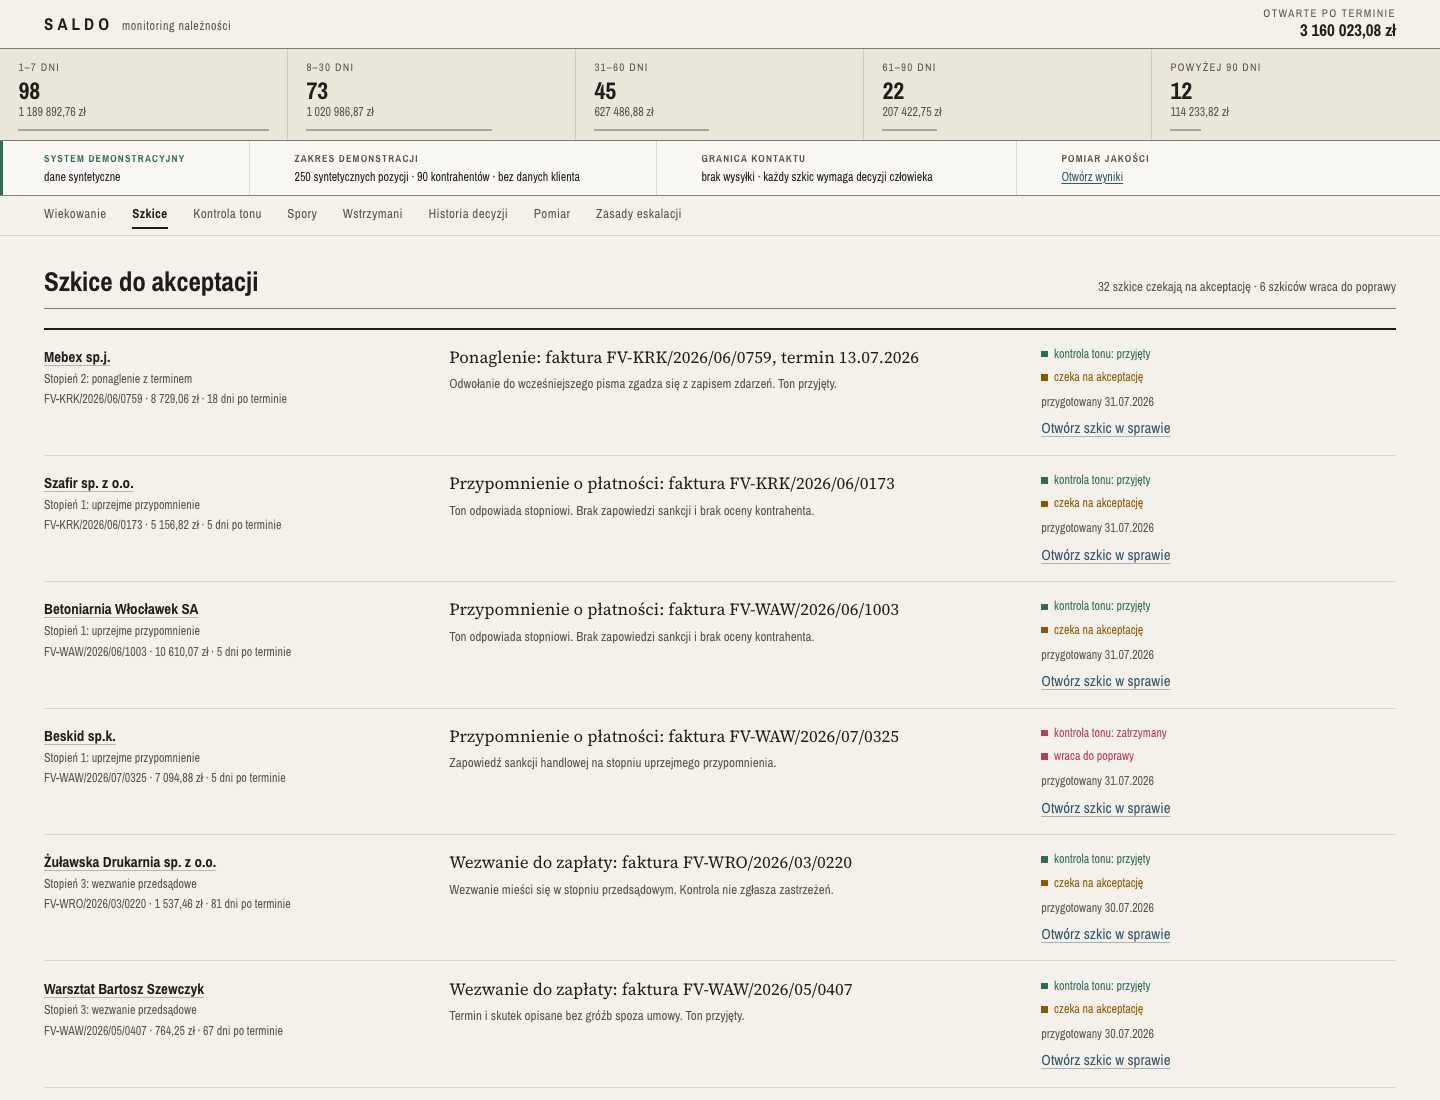Image resolution: width=1440 pixels, height=1100 pixels.
Task: Open the Spory tab
Action: tap(302, 214)
